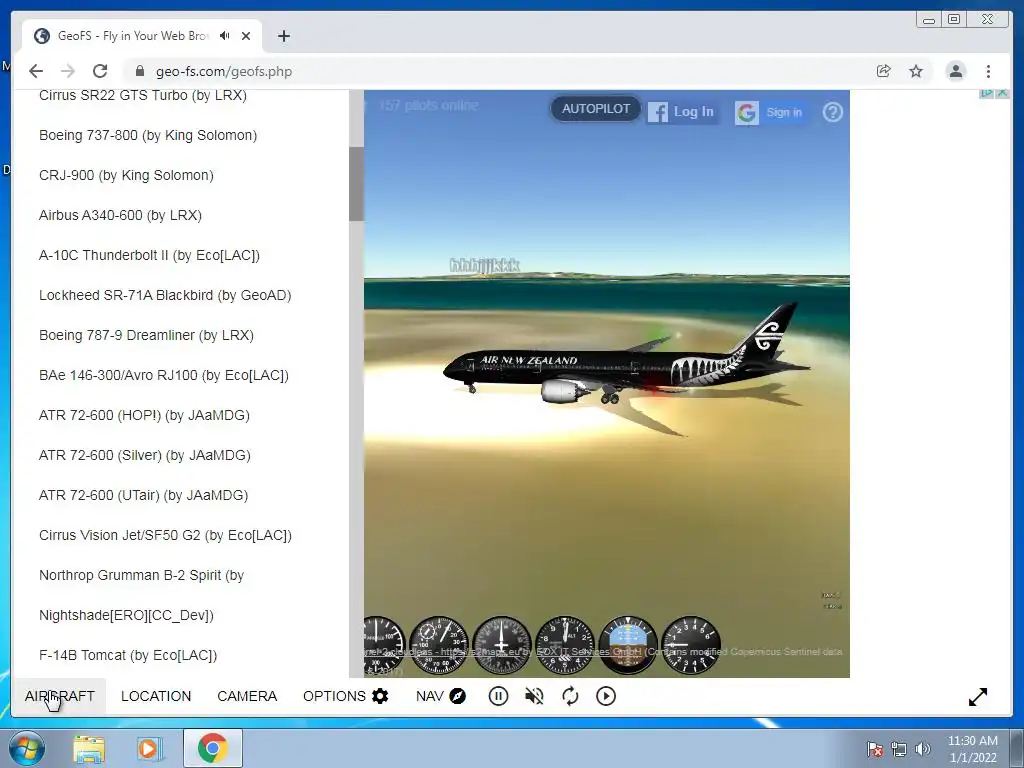Open a new browser tab
This screenshot has height=768, width=1024.
[283, 36]
